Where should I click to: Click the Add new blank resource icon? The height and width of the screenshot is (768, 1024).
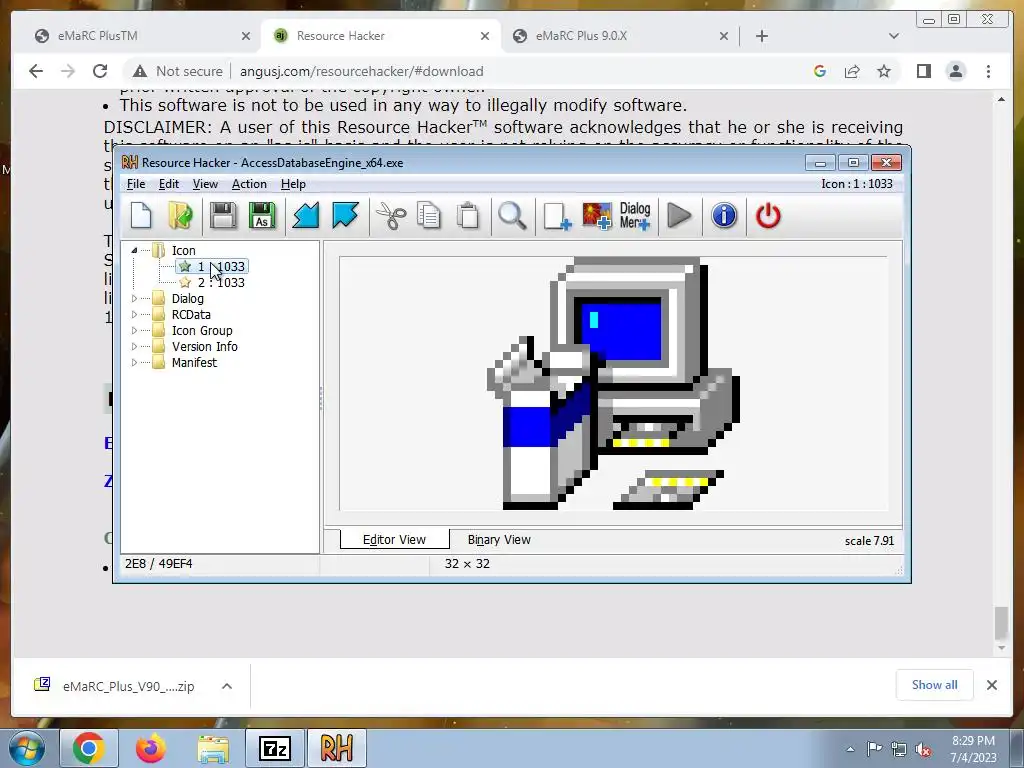tap(557, 216)
